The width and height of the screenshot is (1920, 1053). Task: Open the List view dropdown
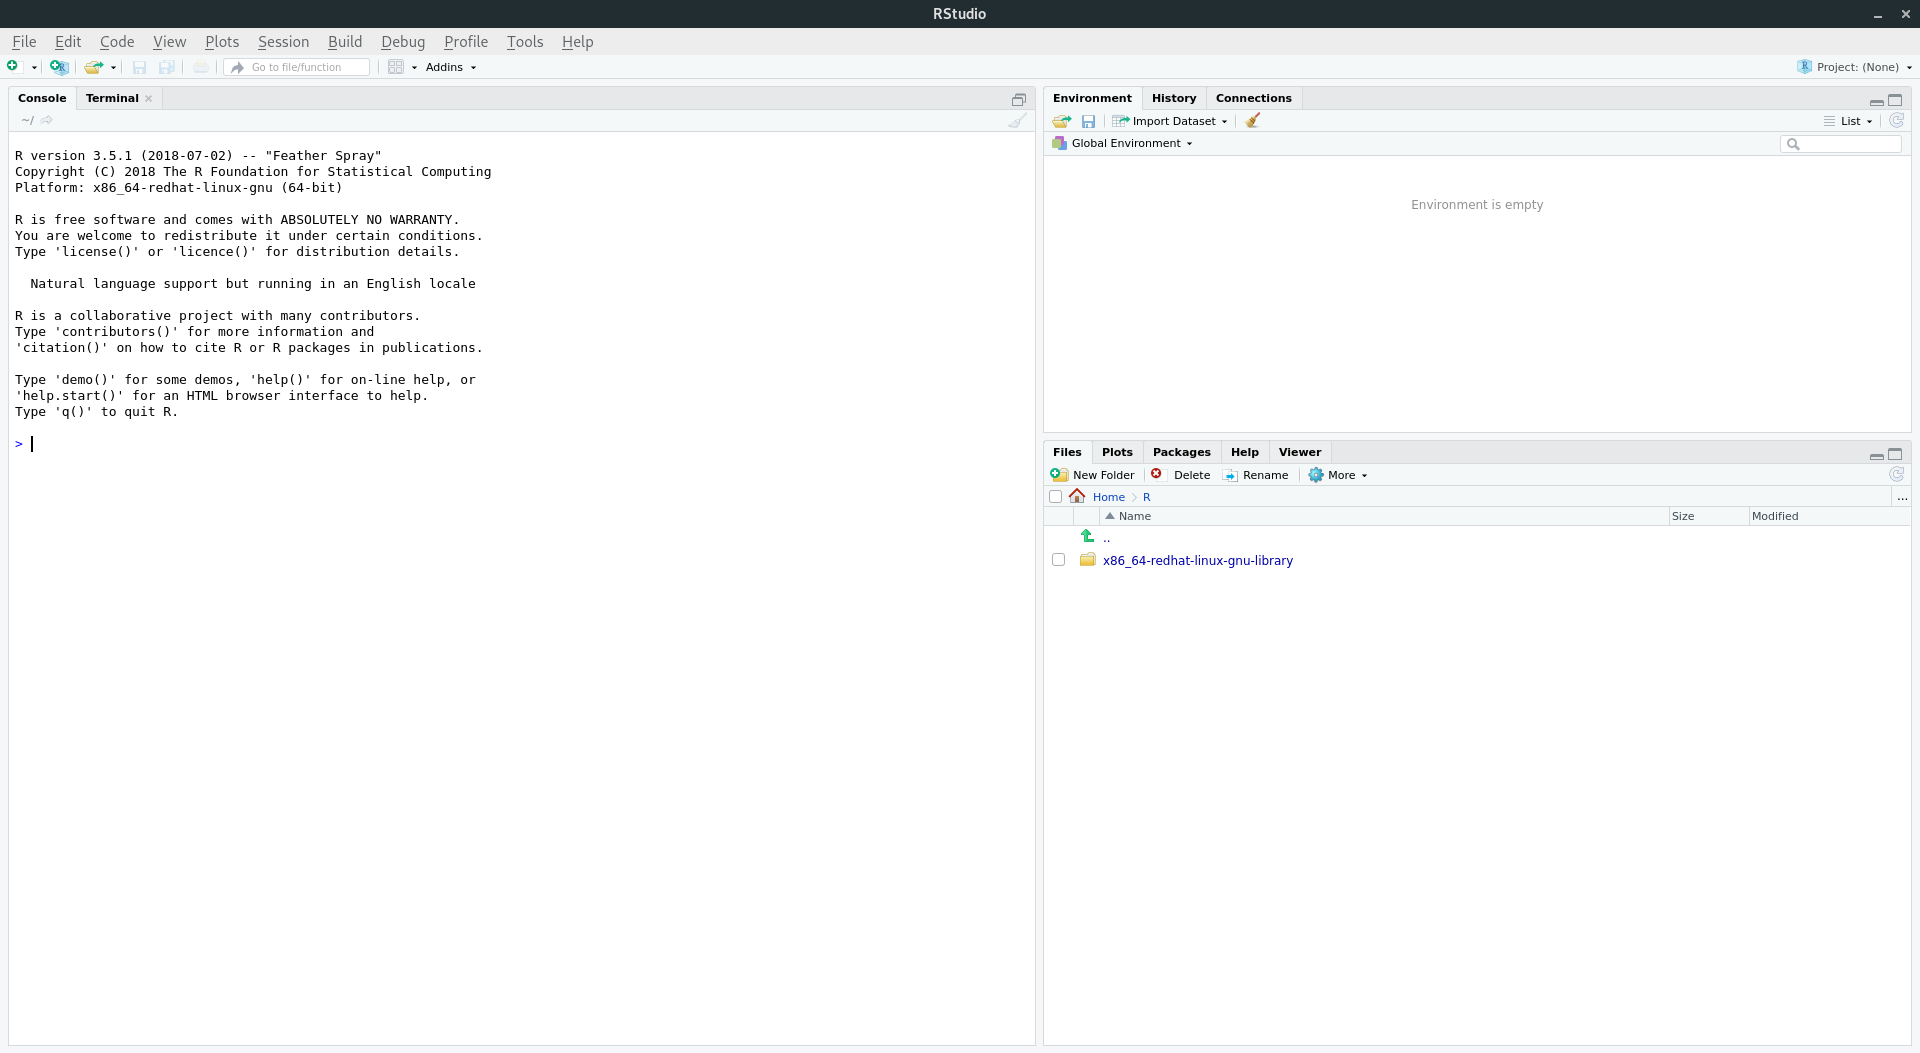point(1848,121)
